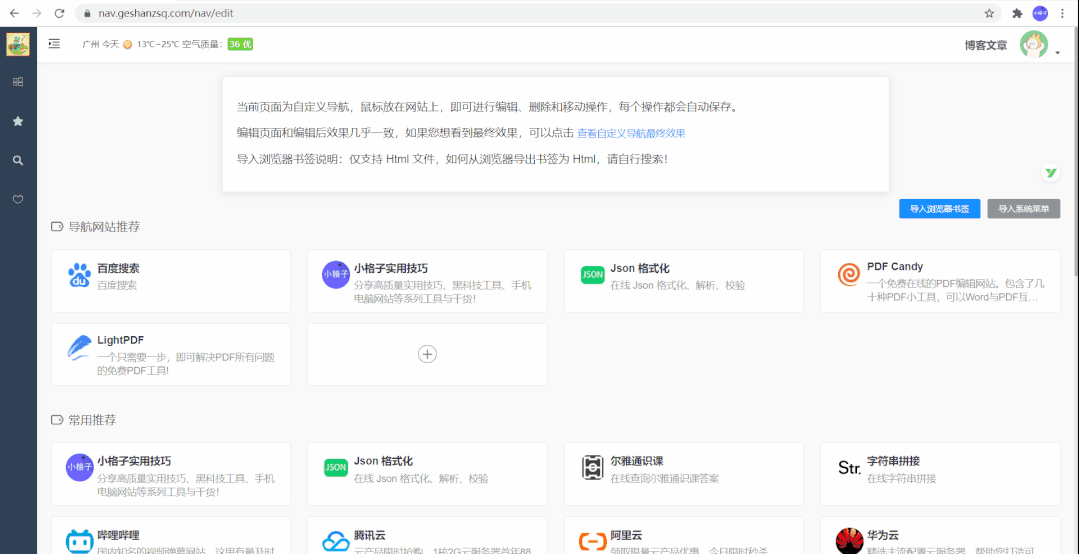
Task: Click 导入系统菜单 gray button
Action: (1024, 209)
